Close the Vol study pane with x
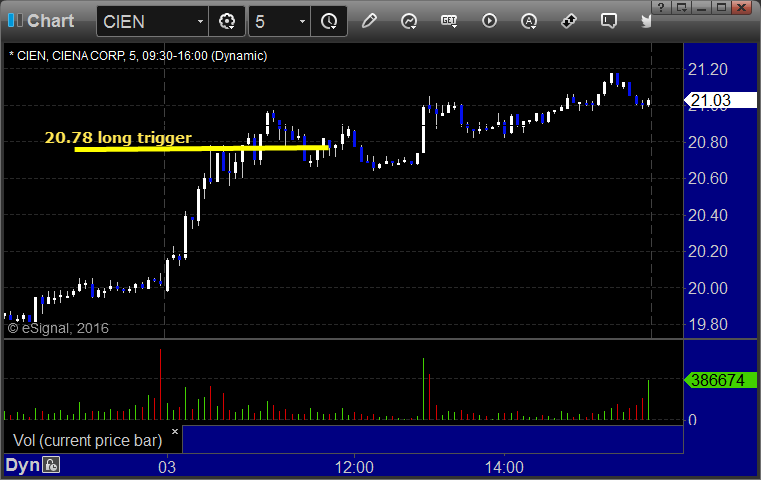This screenshot has width=761, height=480. [x=175, y=431]
